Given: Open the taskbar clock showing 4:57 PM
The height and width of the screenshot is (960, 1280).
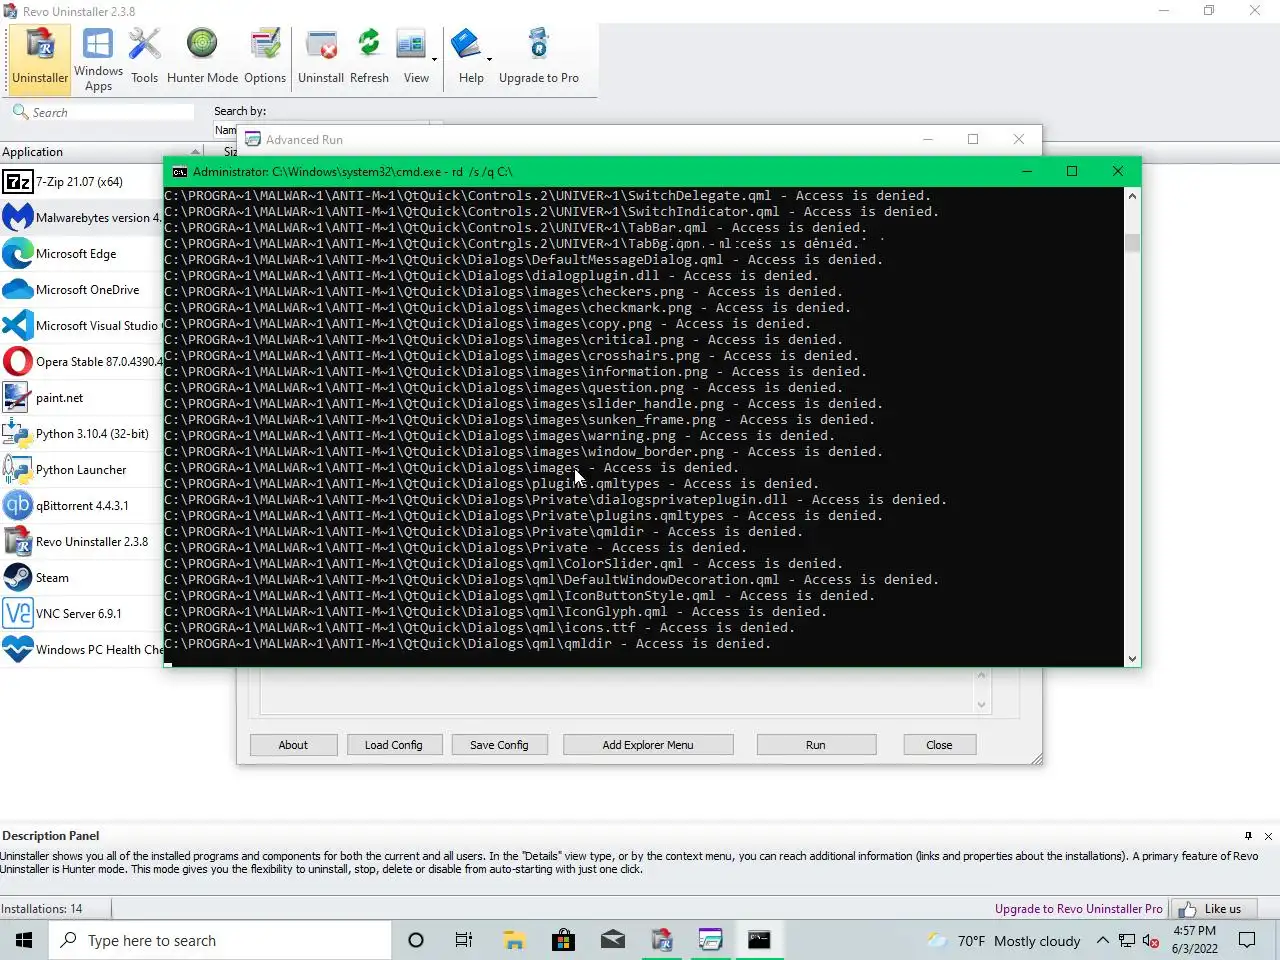Looking at the screenshot, I should [x=1195, y=940].
